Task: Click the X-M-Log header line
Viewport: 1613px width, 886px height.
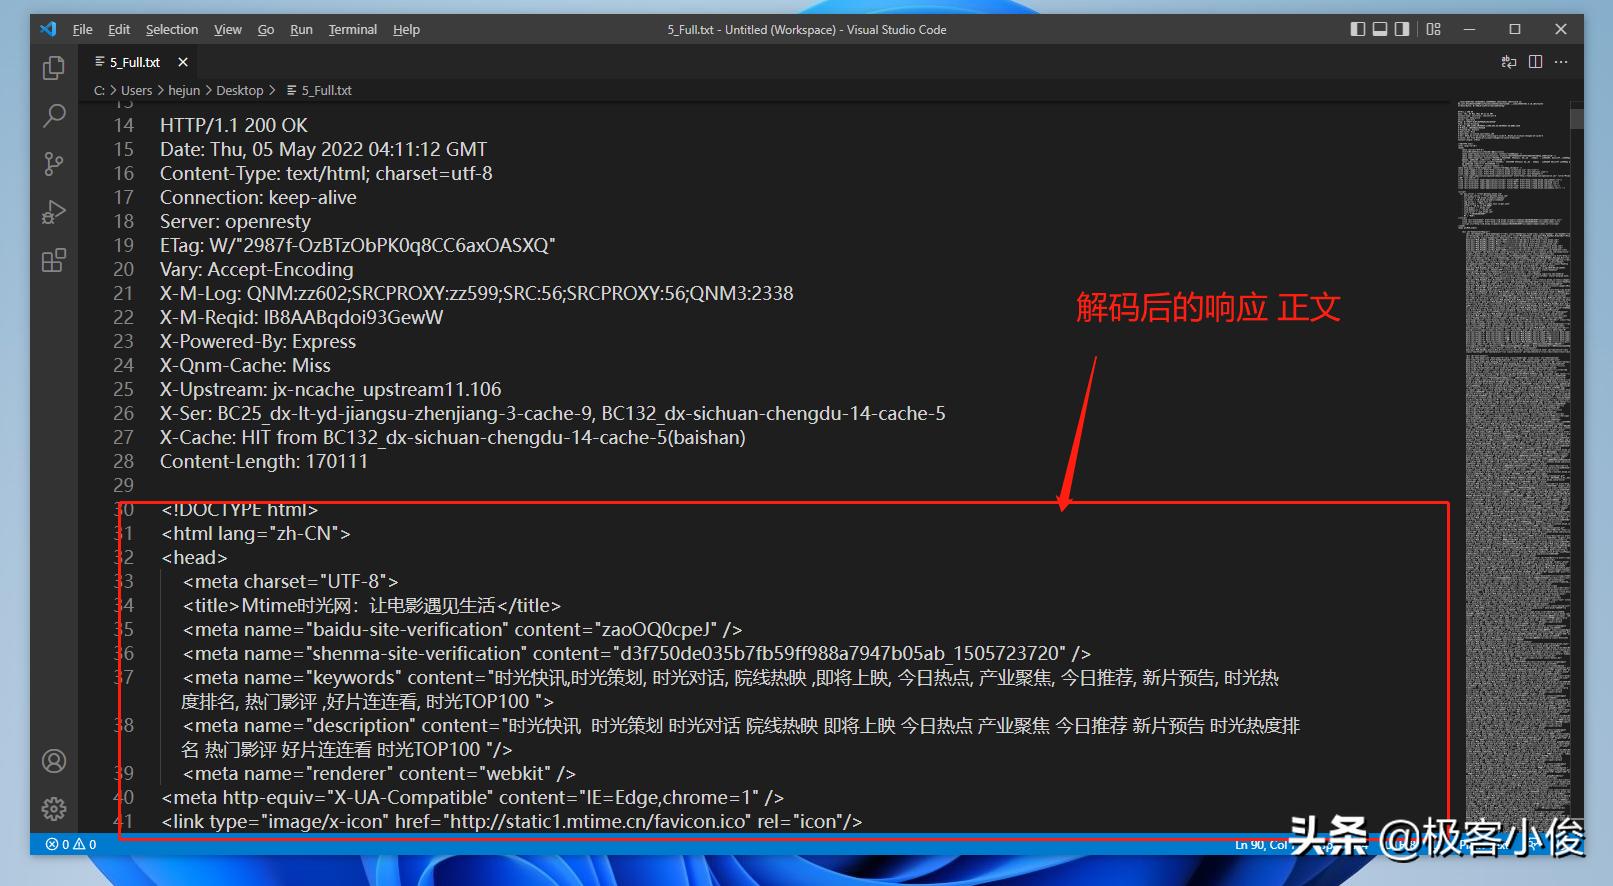Action: pyautogui.click(x=476, y=293)
